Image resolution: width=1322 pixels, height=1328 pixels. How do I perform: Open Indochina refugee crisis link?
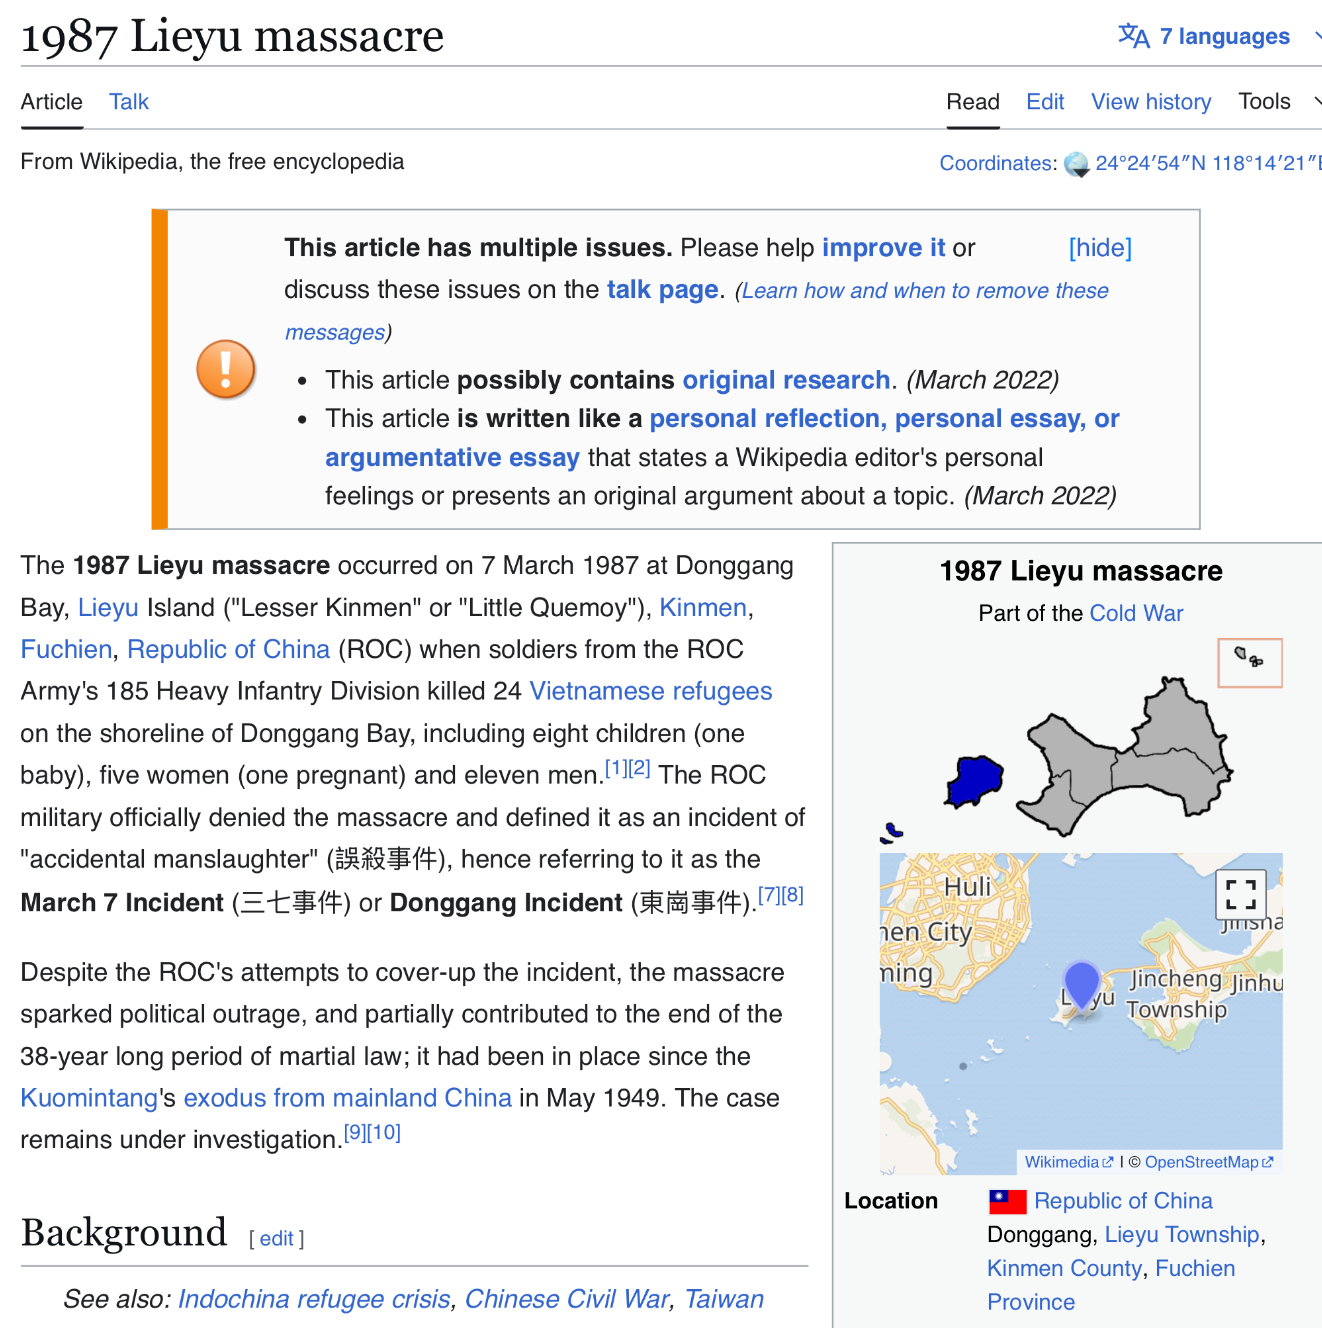pos(314,1299)
